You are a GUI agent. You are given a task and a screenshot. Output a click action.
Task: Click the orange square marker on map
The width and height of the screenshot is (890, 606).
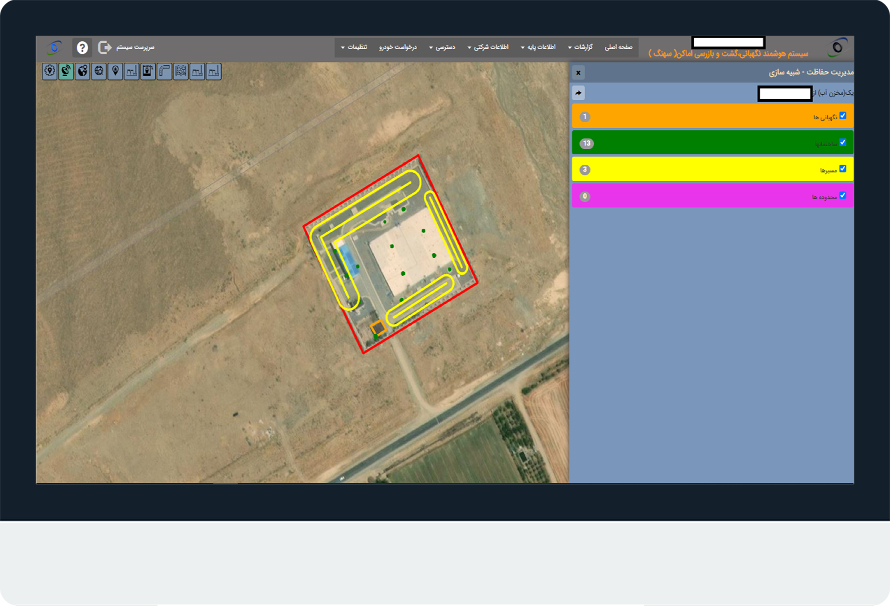377,327
